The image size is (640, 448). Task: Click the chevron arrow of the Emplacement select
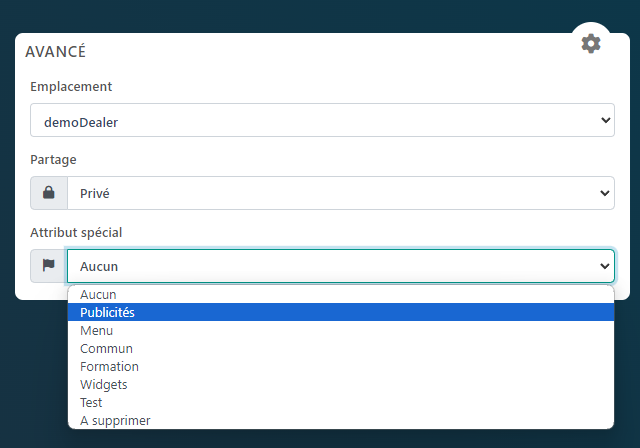604,121
